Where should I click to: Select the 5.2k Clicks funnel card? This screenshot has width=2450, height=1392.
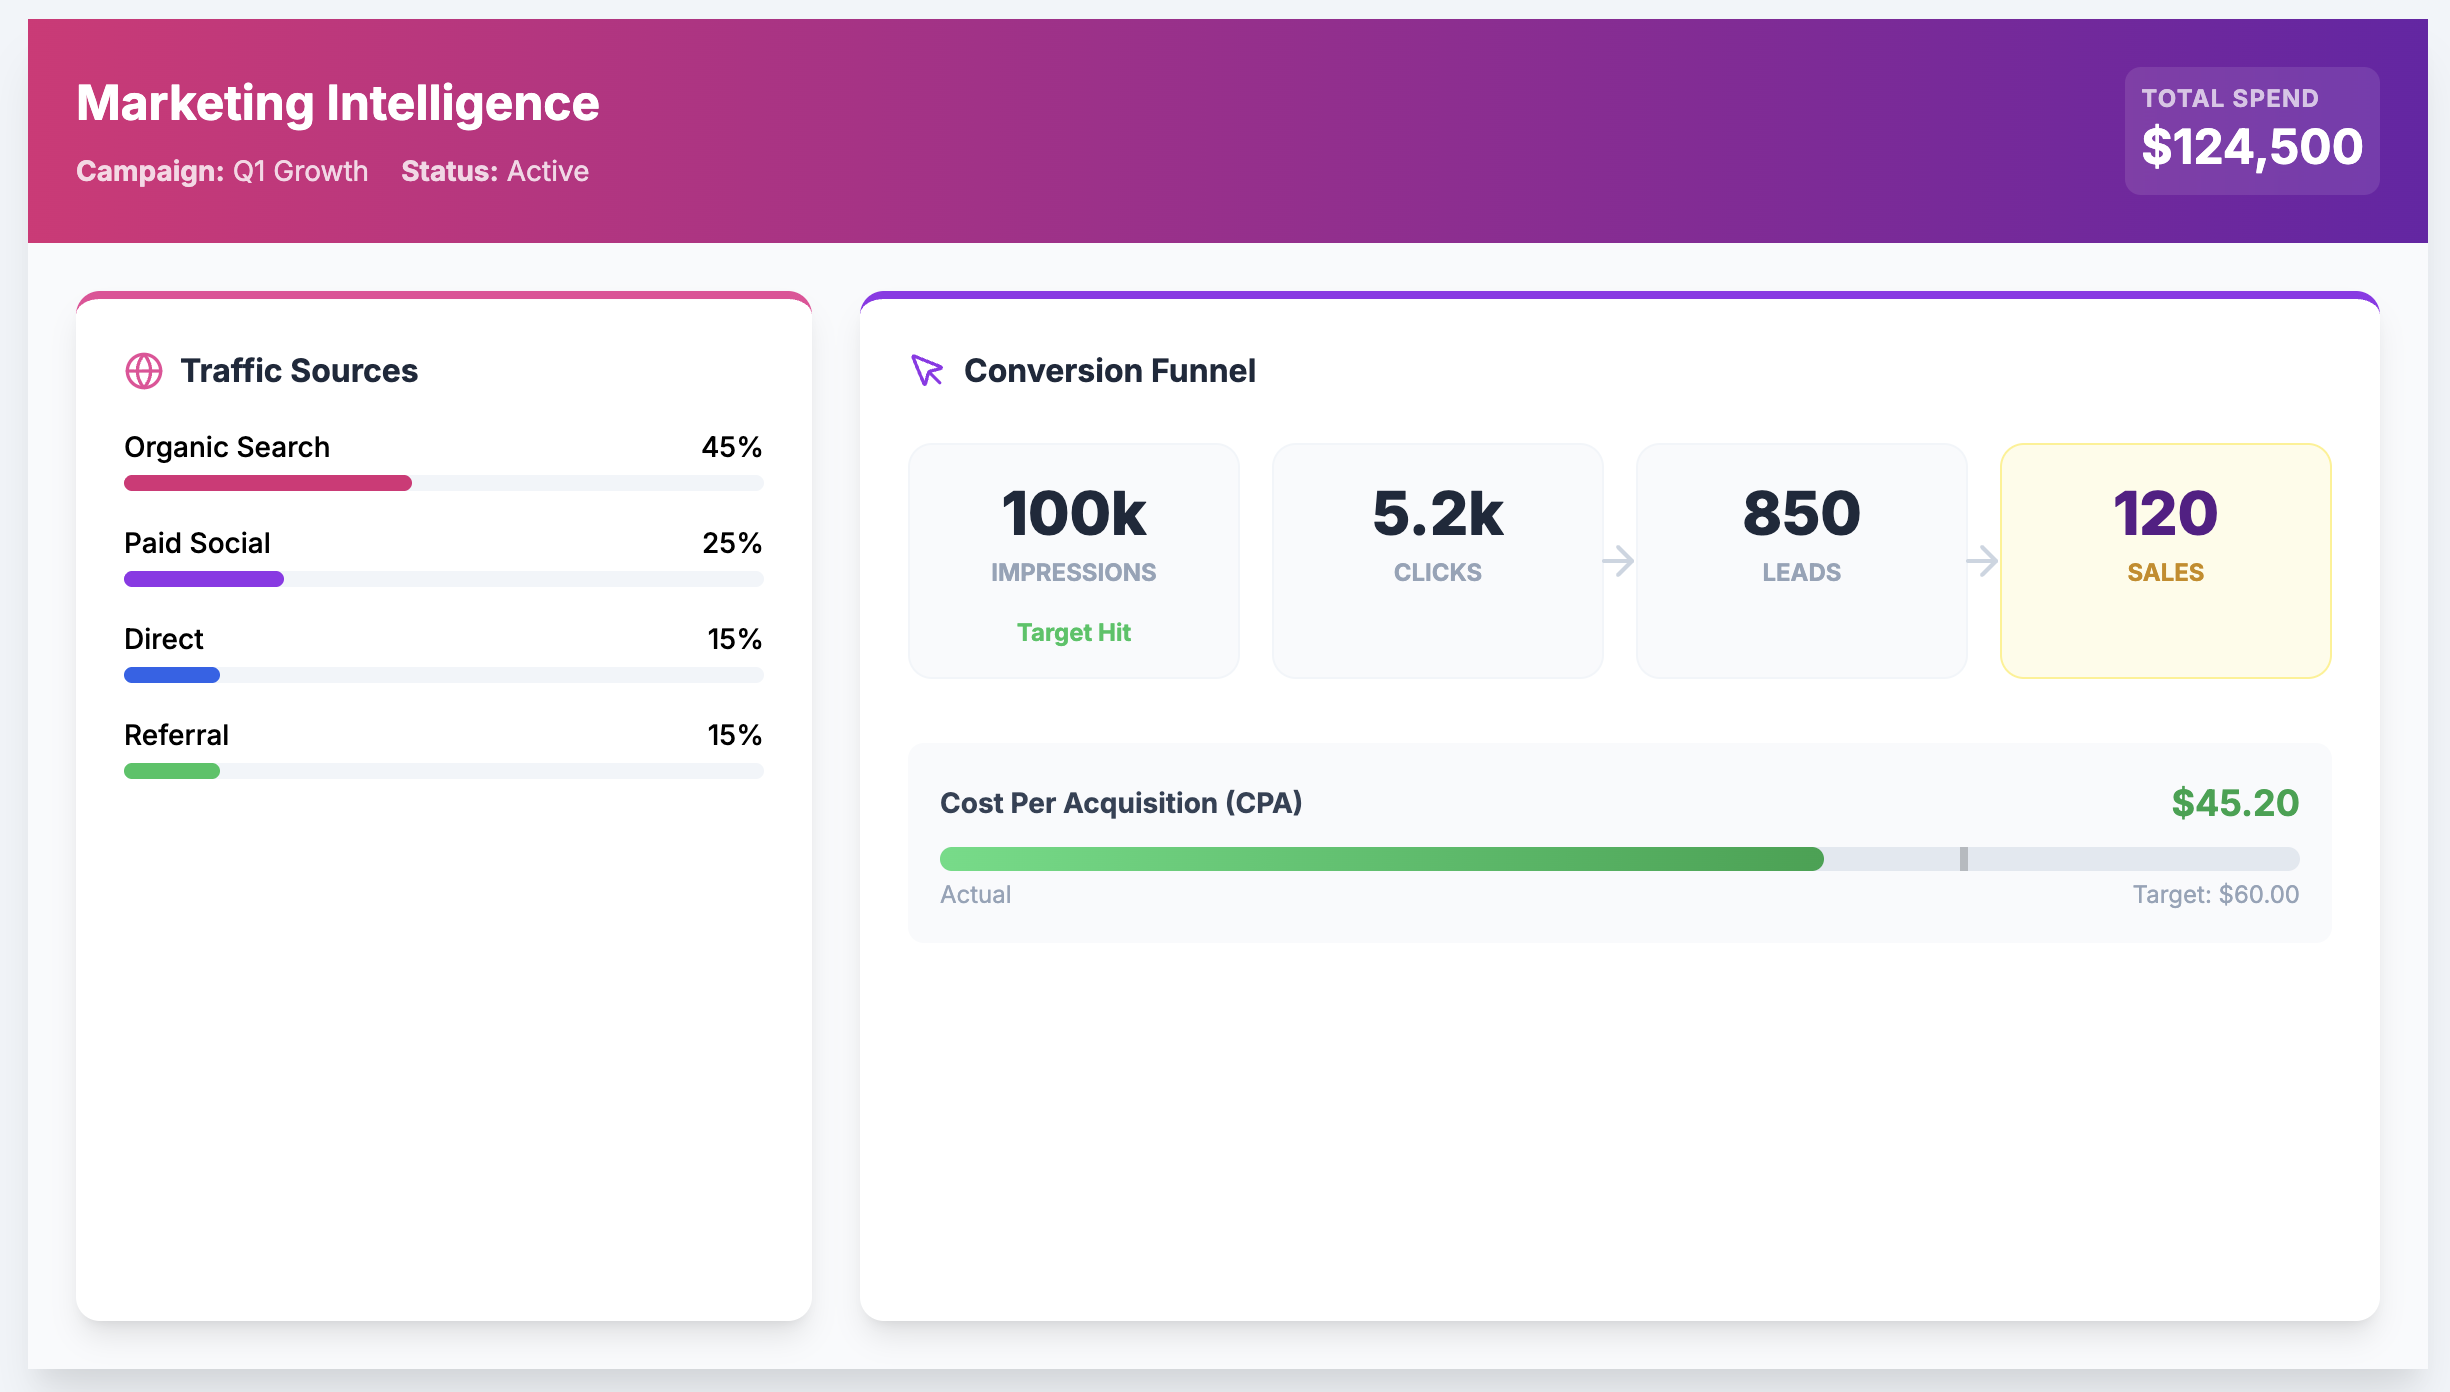[1437, 560]
